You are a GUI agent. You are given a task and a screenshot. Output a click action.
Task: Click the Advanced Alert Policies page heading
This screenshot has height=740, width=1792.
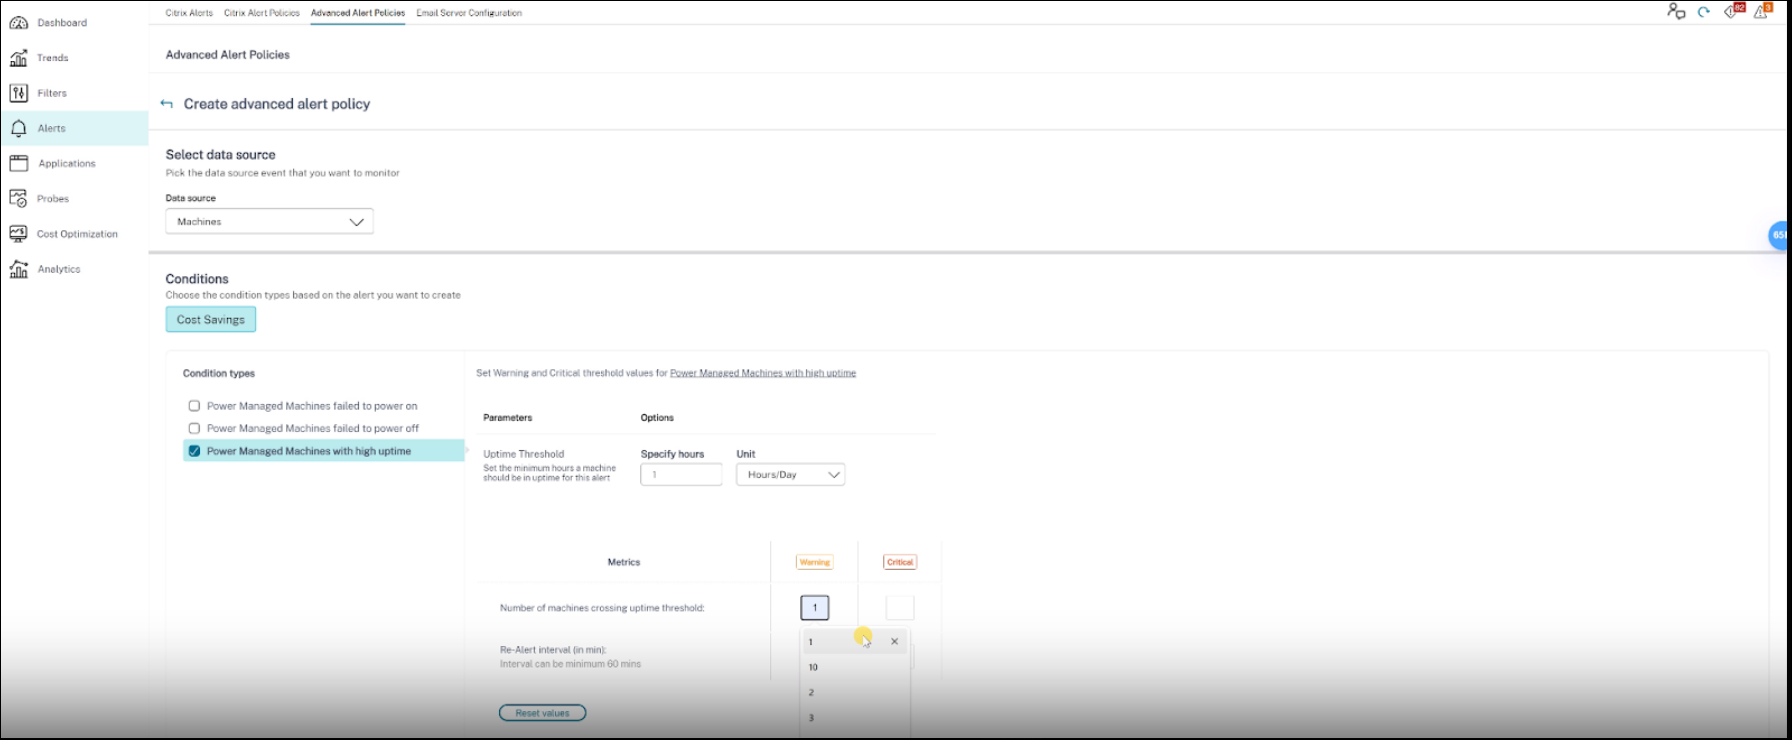tap(228, 55)
